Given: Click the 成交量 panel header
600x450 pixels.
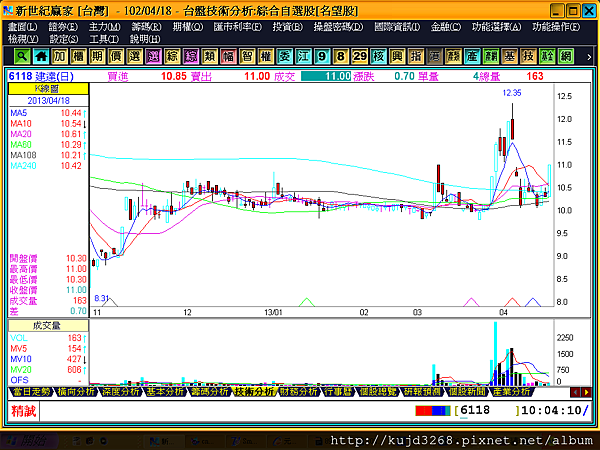Looking at the screenshot, I should (x=48, y=326).
